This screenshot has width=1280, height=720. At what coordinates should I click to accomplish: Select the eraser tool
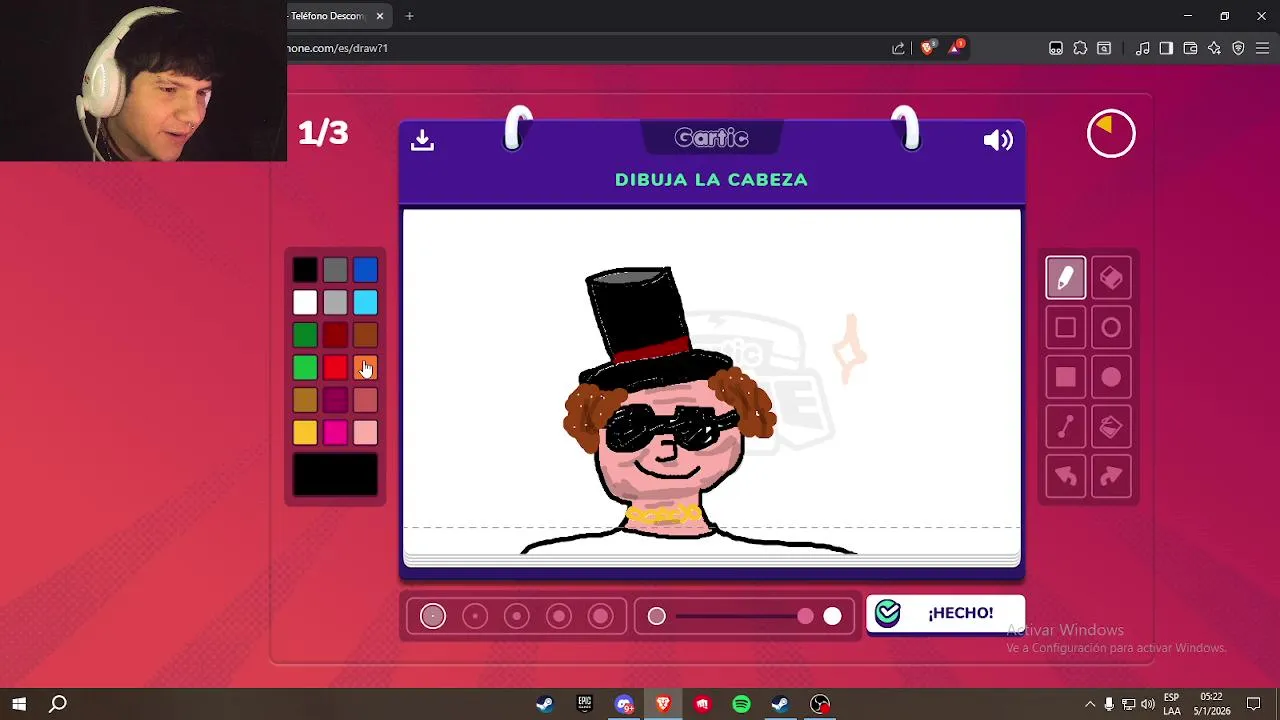(x=1111, y=278)
